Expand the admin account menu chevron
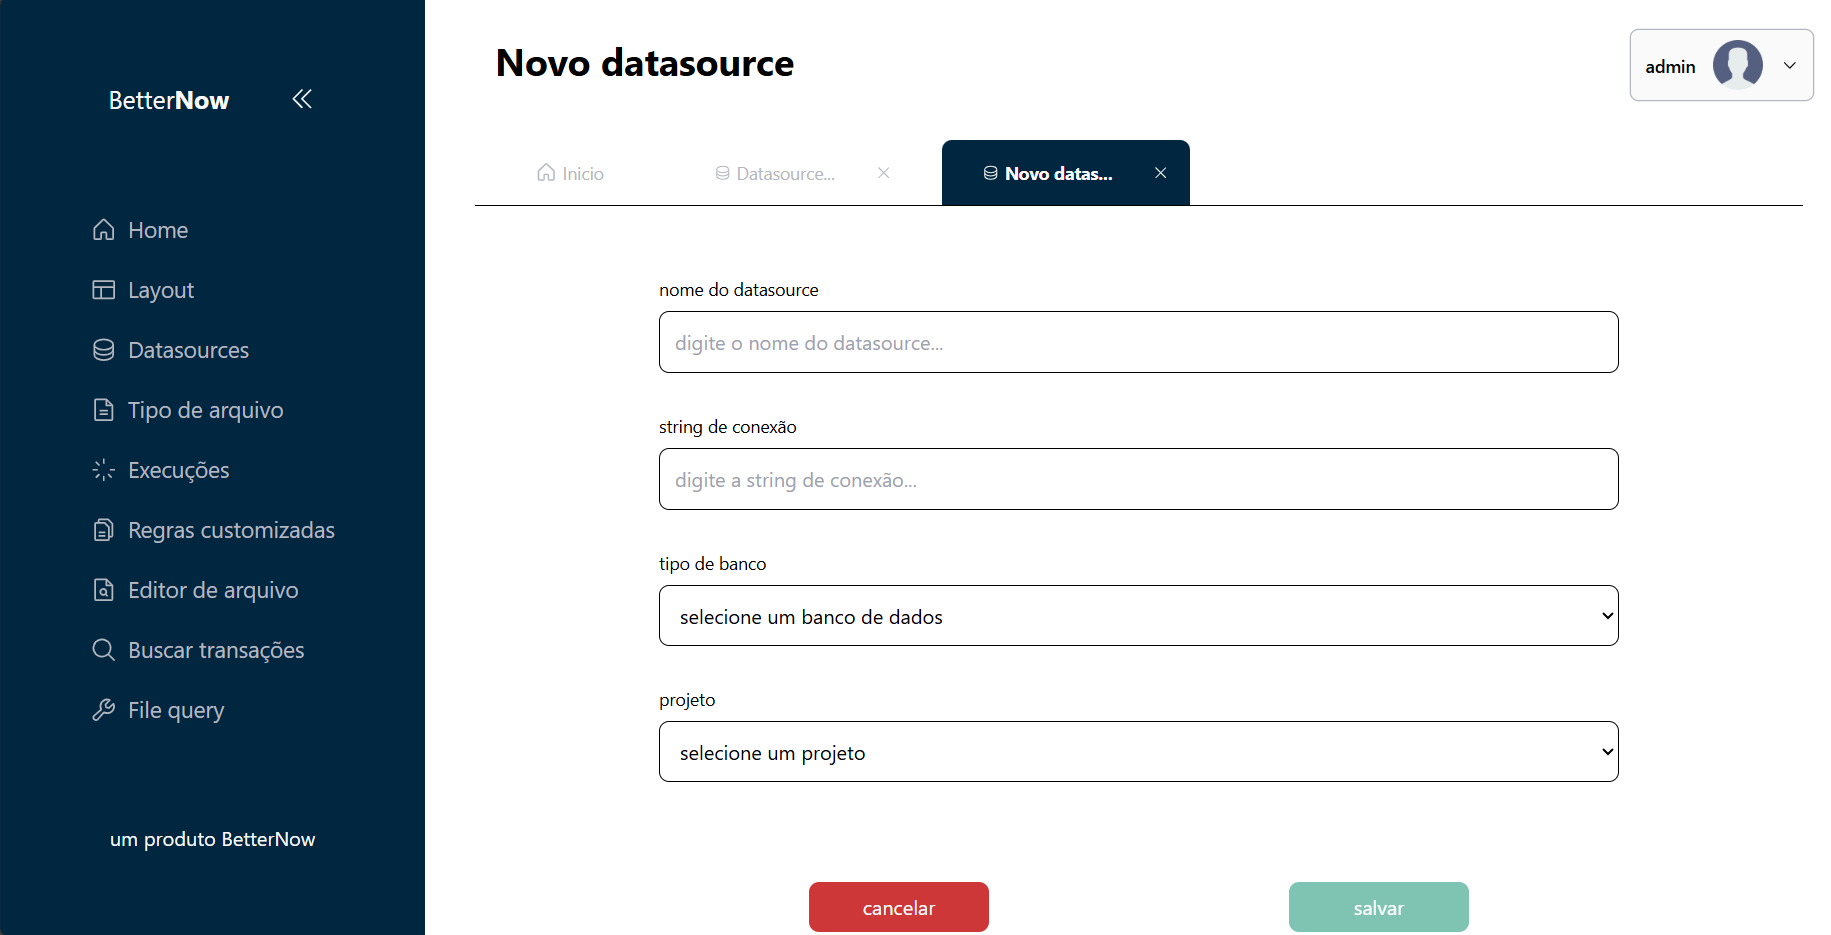 click(1790, 65)
